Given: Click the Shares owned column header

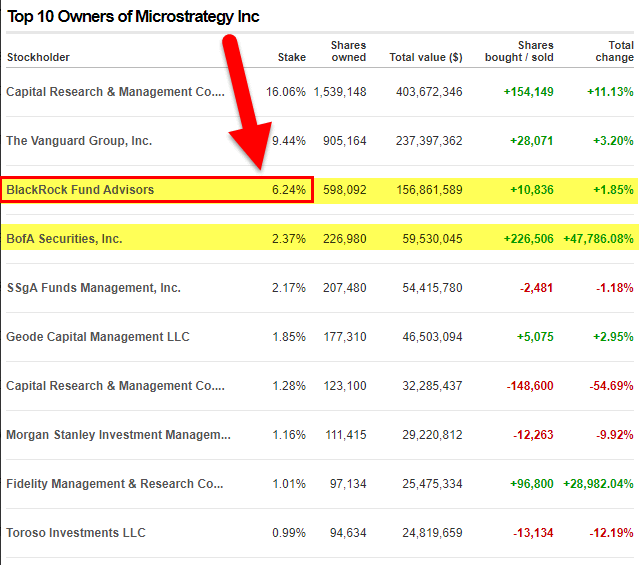Looking at the screenshot, I should [348, 51].
